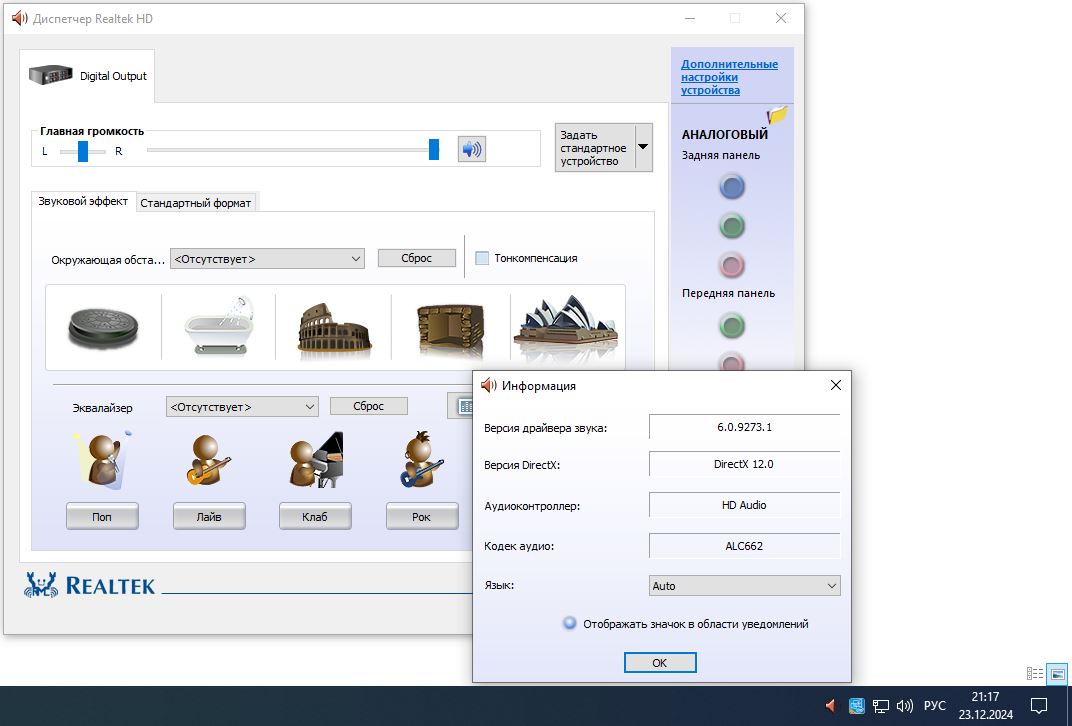The height and width of the screenshot is (726, 1072).
Task: Pick the club pianist equalizer icon
Action: (315, 459)
